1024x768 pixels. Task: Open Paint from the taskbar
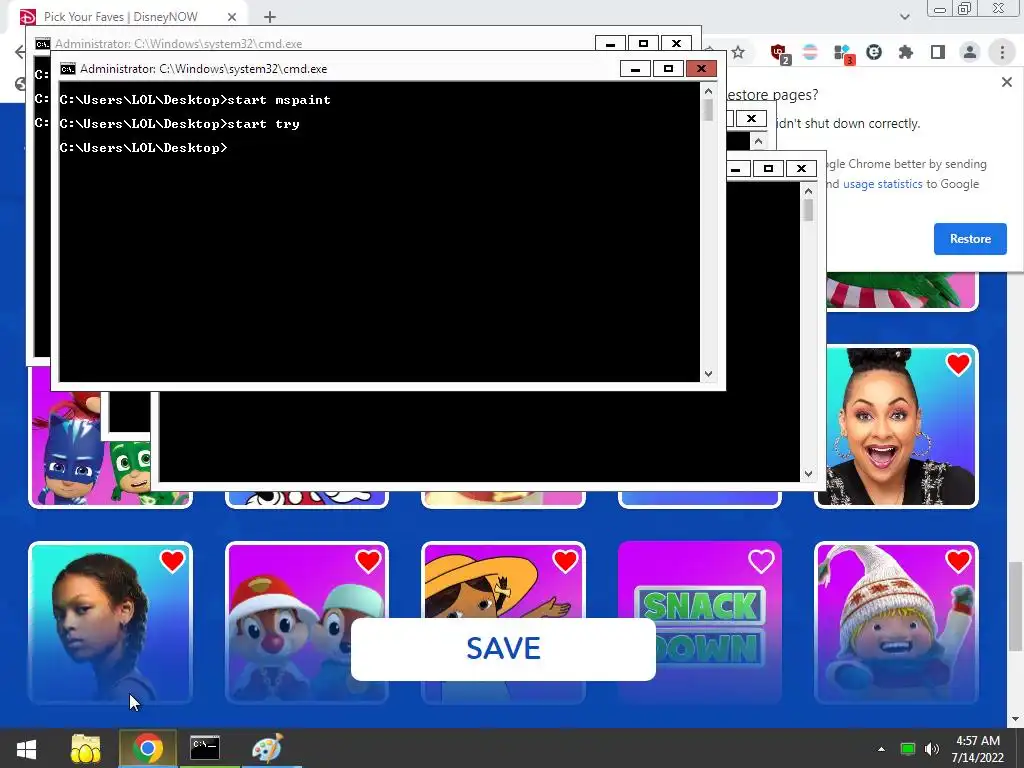tap(267, 748)
